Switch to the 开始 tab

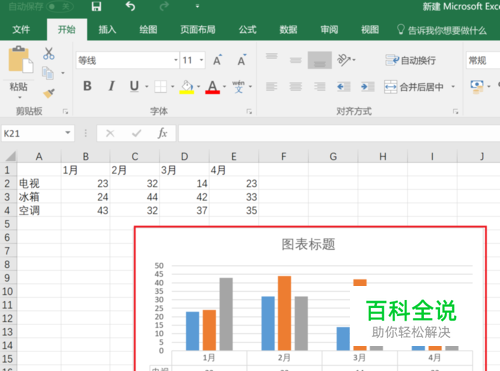(x=67, y=30)
